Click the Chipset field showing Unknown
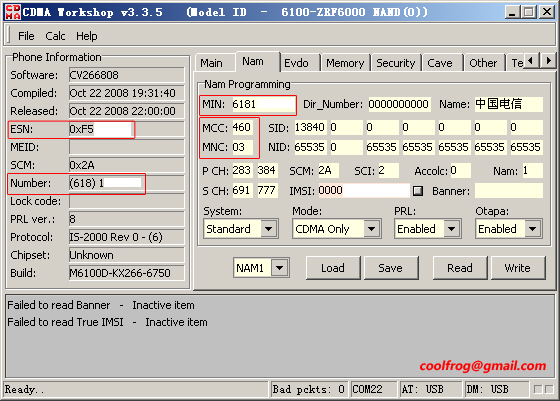560x401 pixels. point(127,255)
